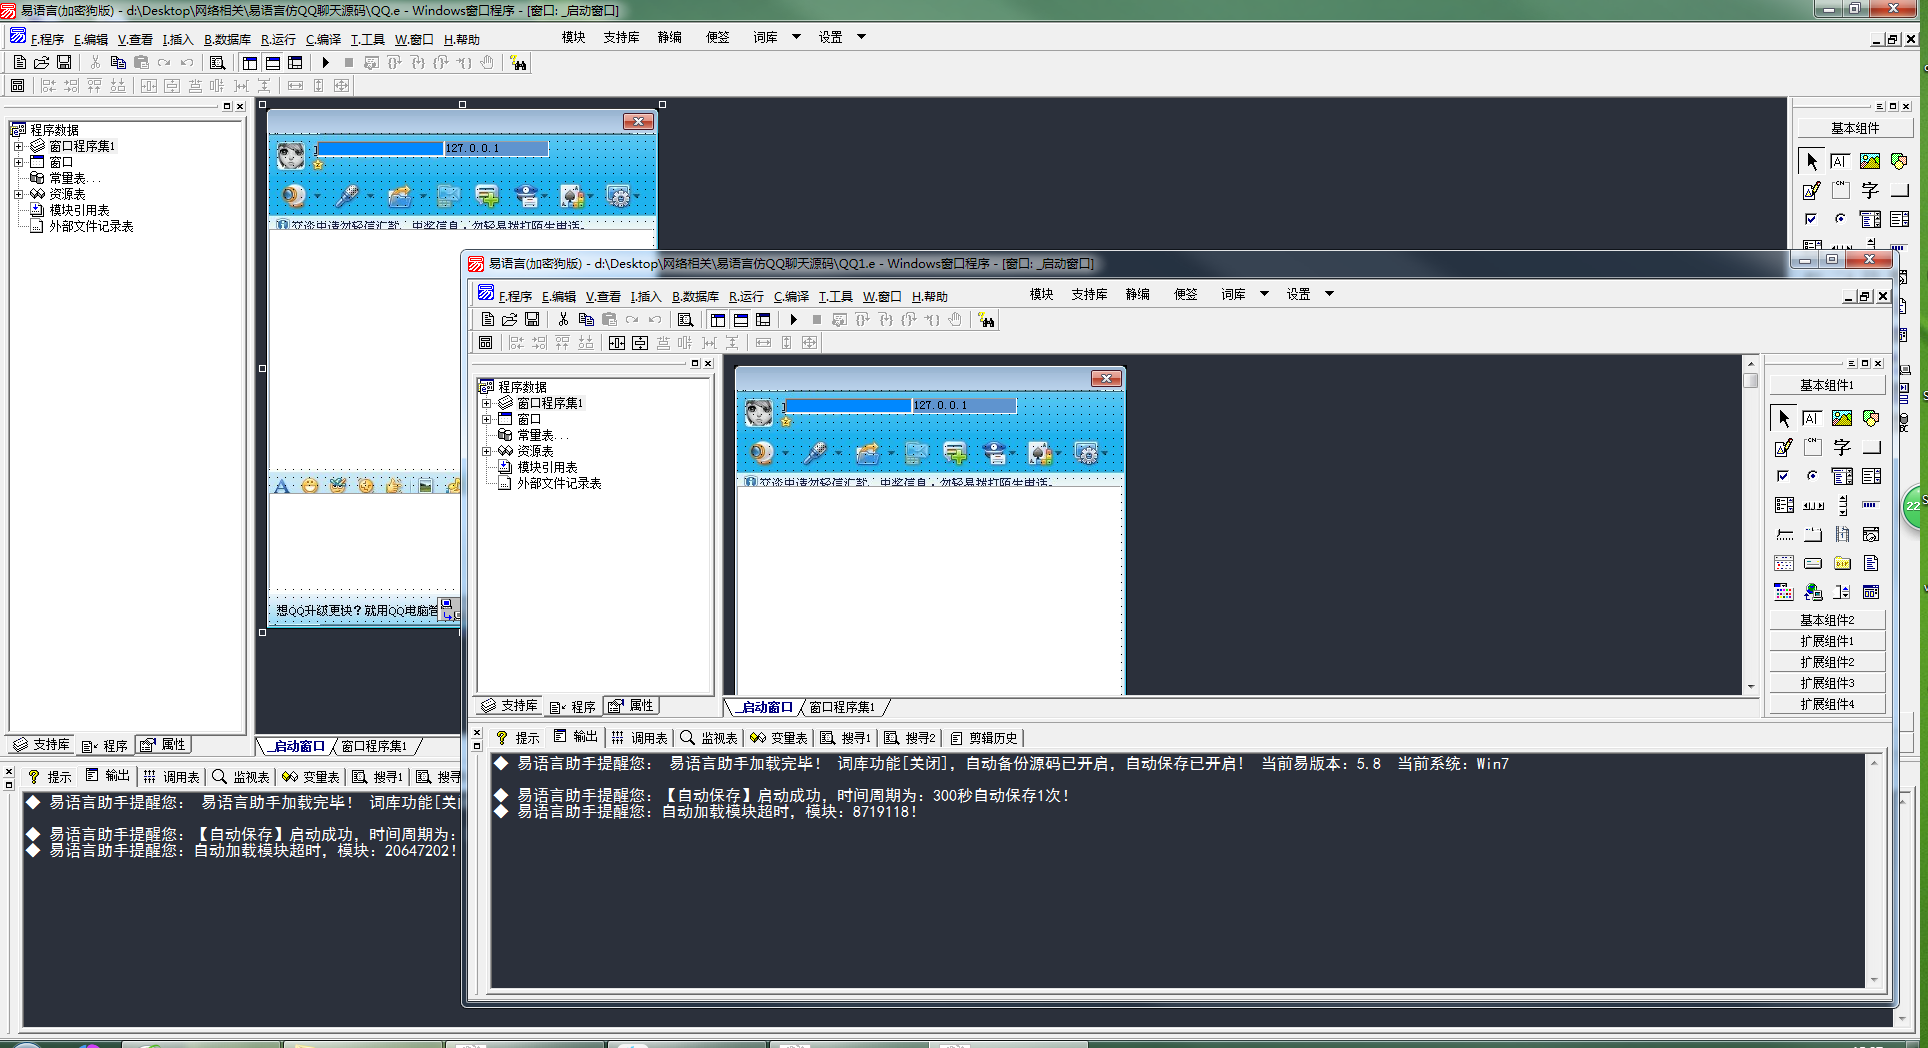
Task: Open 扩展组件4 section in front component box
Action: 1827,704
